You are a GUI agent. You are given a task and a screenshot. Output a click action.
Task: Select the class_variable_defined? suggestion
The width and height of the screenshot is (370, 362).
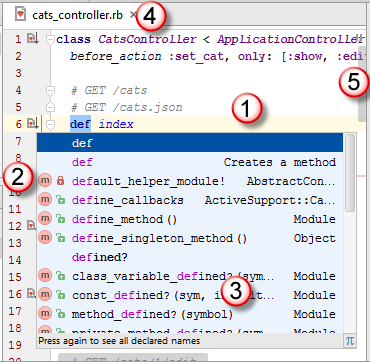point(190,276)
